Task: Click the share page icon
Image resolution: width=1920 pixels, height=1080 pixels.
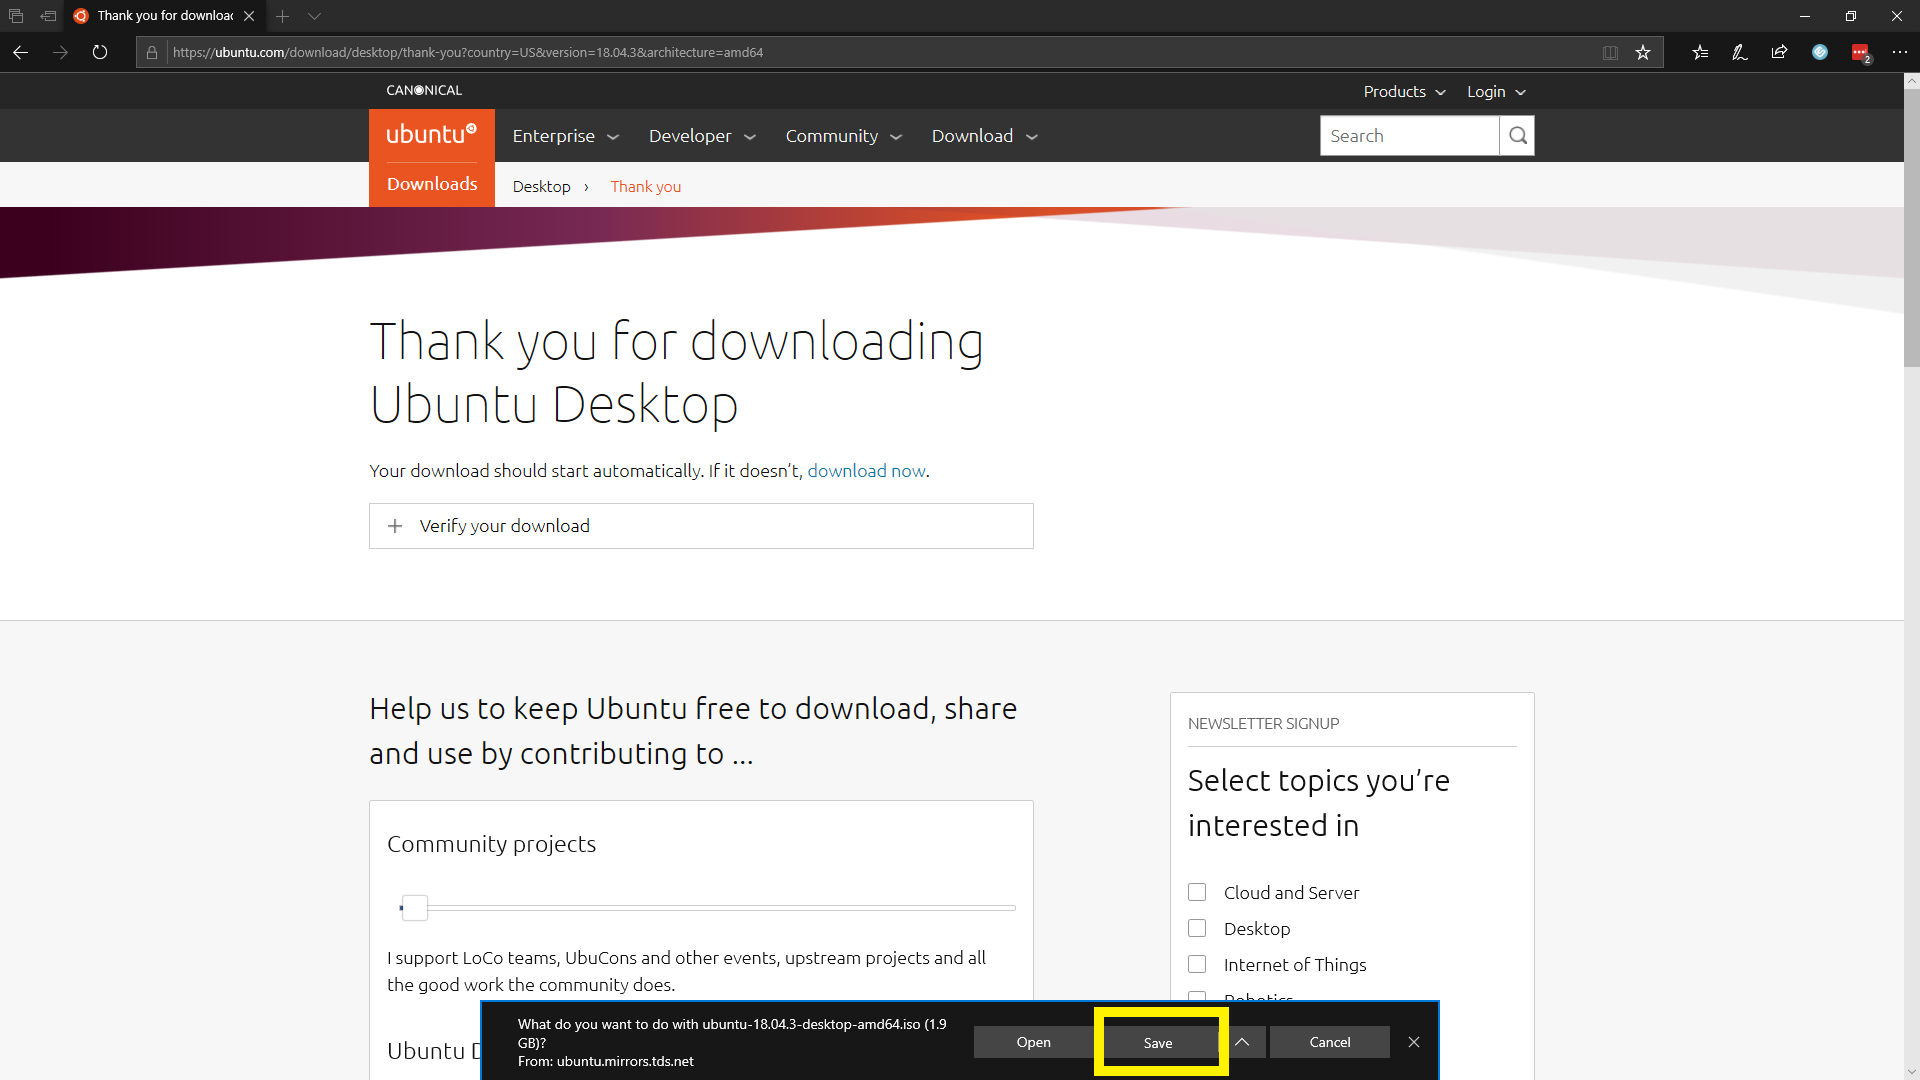Action: (x=1780, y=53)
